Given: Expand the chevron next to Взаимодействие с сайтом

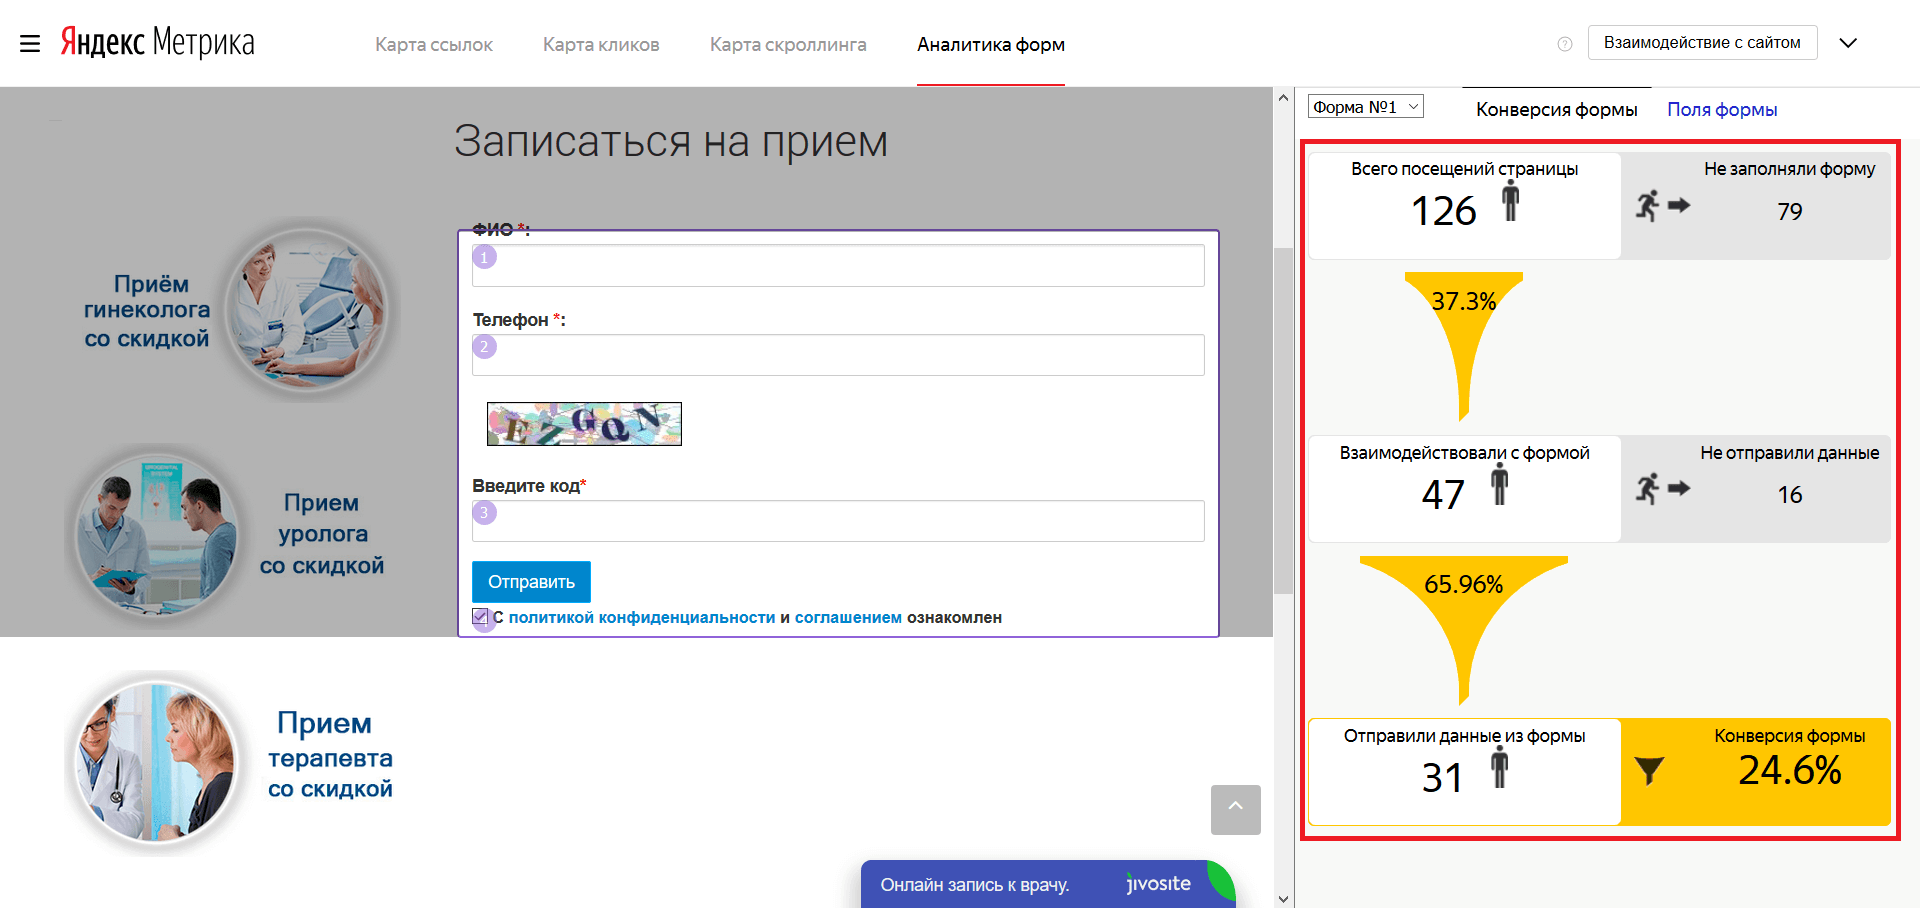Looking at the screenshot, I should coord(1848,43).
